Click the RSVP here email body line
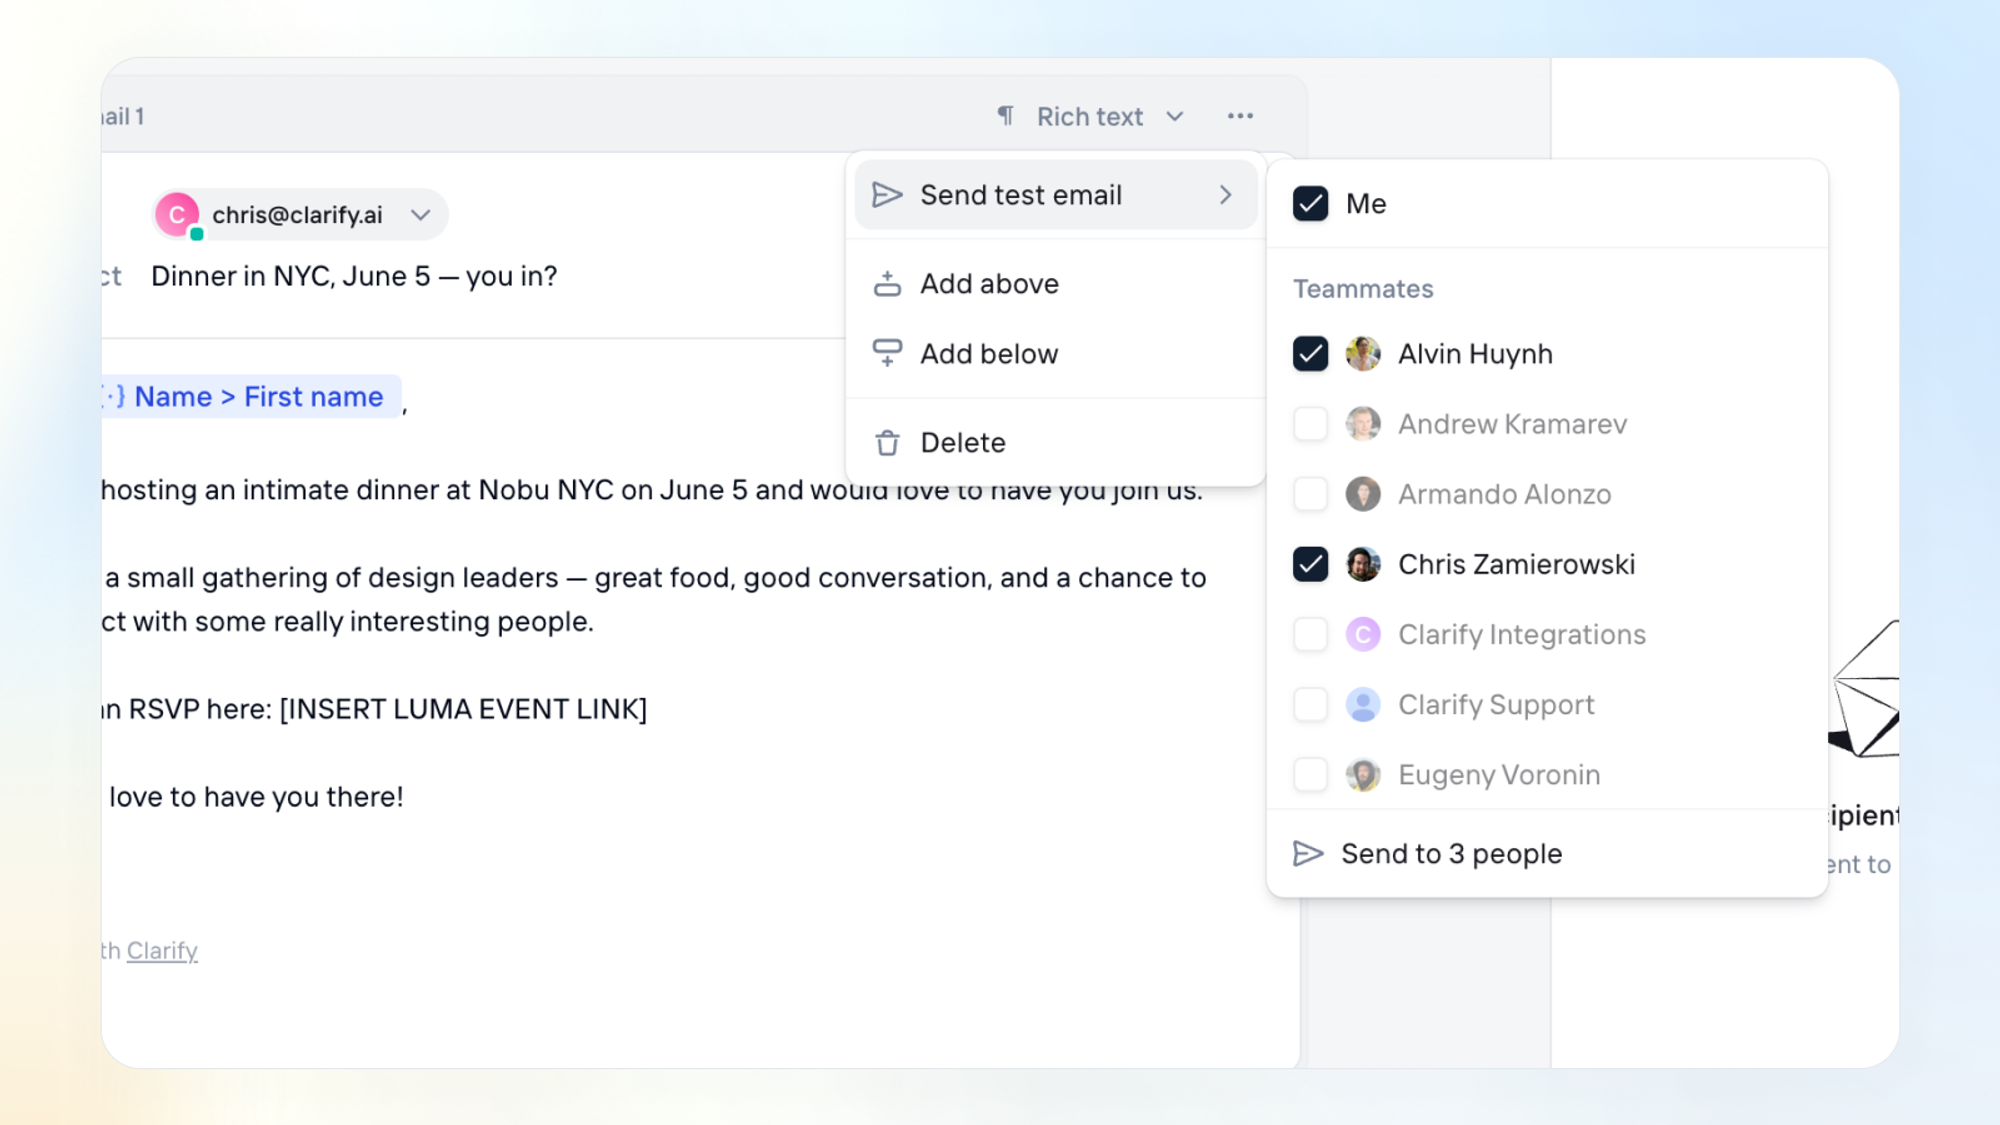The width and height of the screenshot is (2000, 1125). [375, 709]
